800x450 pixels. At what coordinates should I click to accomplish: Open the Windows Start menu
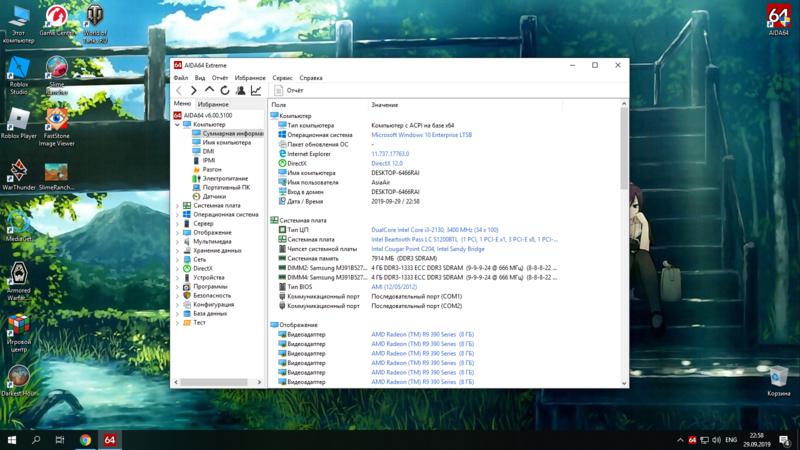[12, 440]
